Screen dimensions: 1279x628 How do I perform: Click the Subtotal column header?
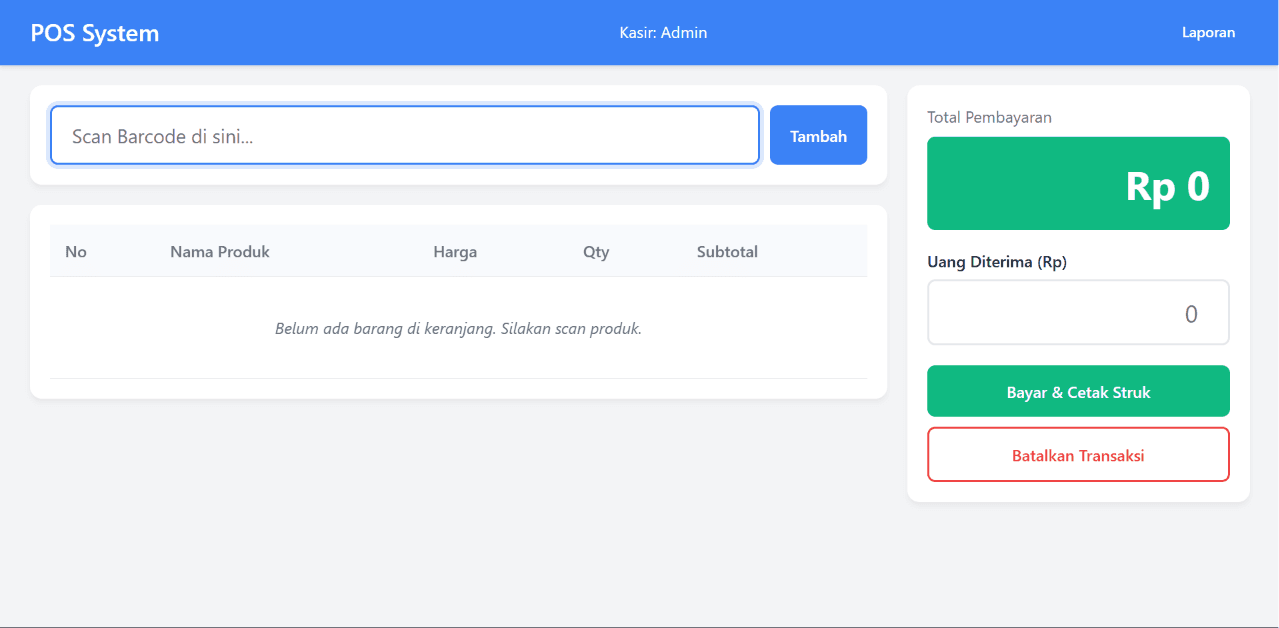click(x=727, y=252)
